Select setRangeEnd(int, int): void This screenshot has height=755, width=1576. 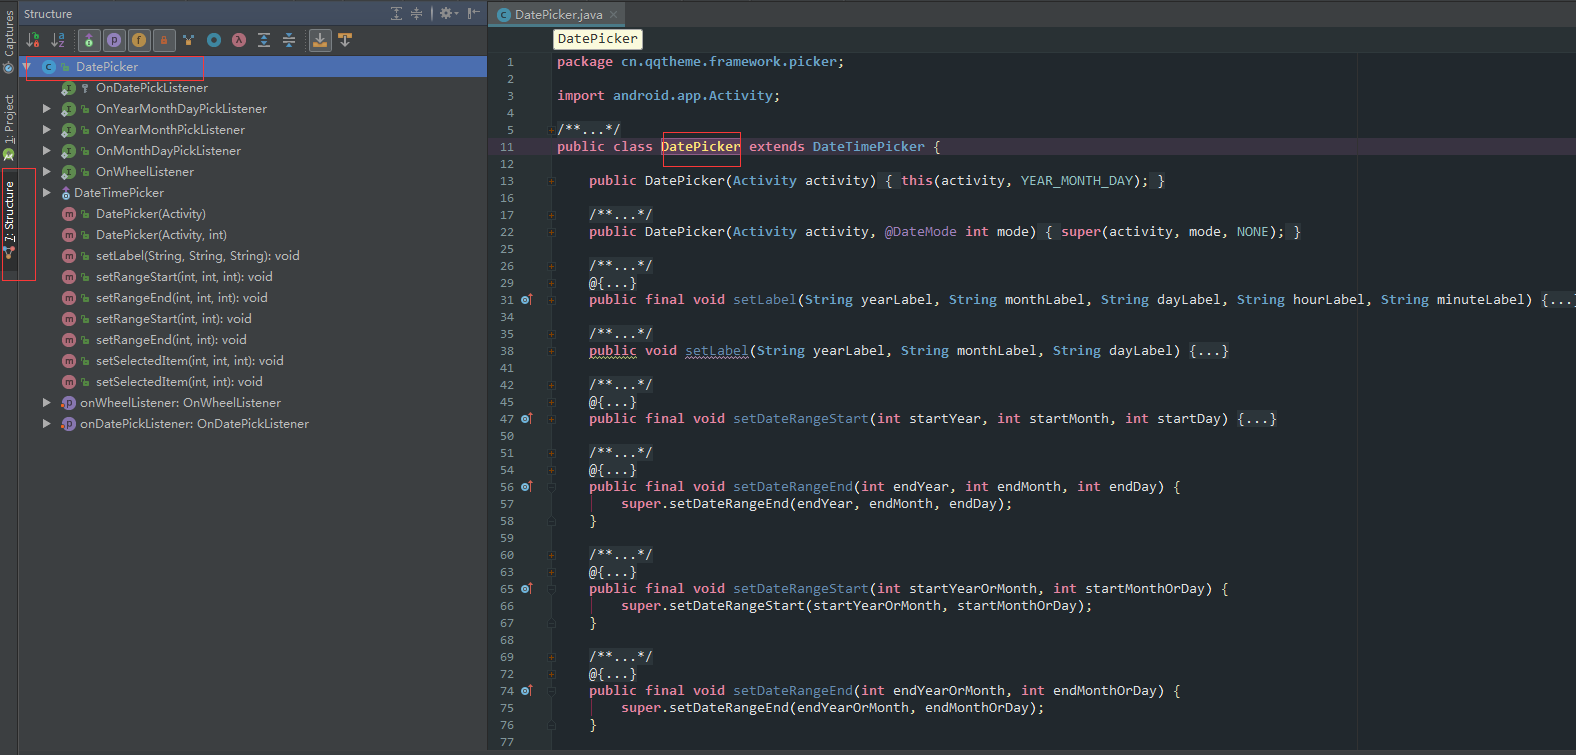pos(171,340)
